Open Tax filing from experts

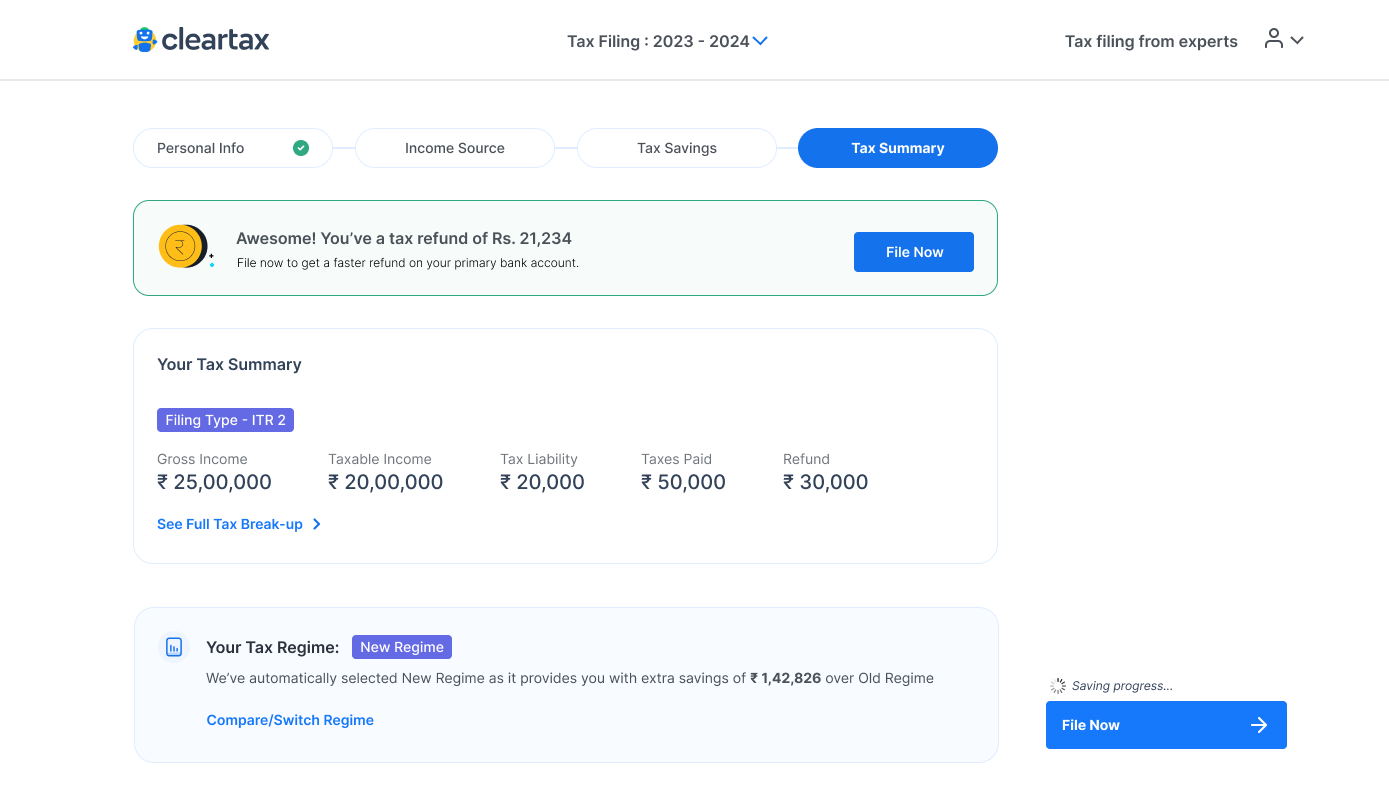coord(1151,41)
